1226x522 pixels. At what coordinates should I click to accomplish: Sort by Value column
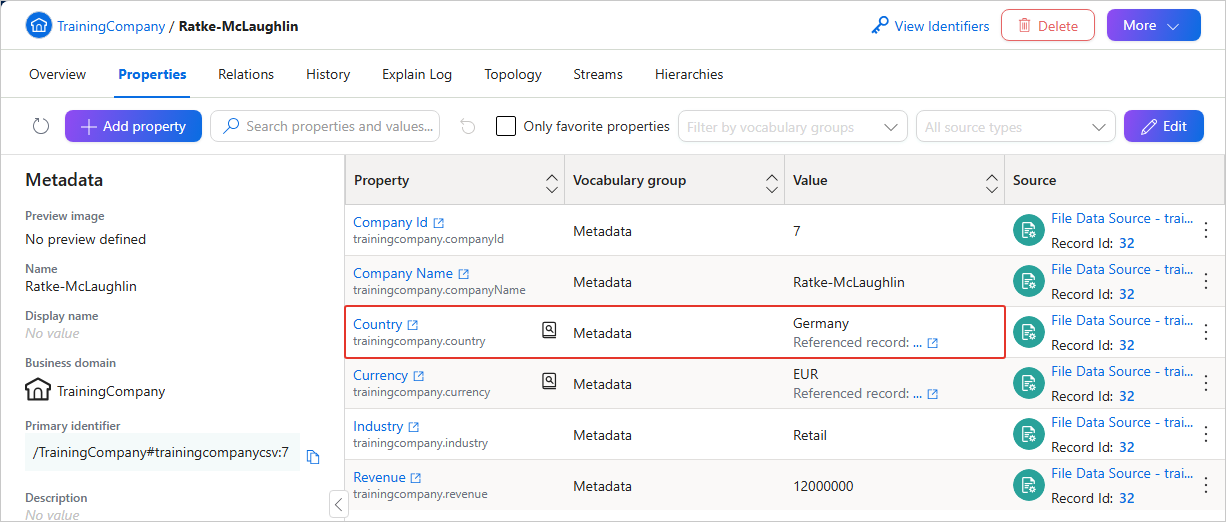[x=991, y=182]
